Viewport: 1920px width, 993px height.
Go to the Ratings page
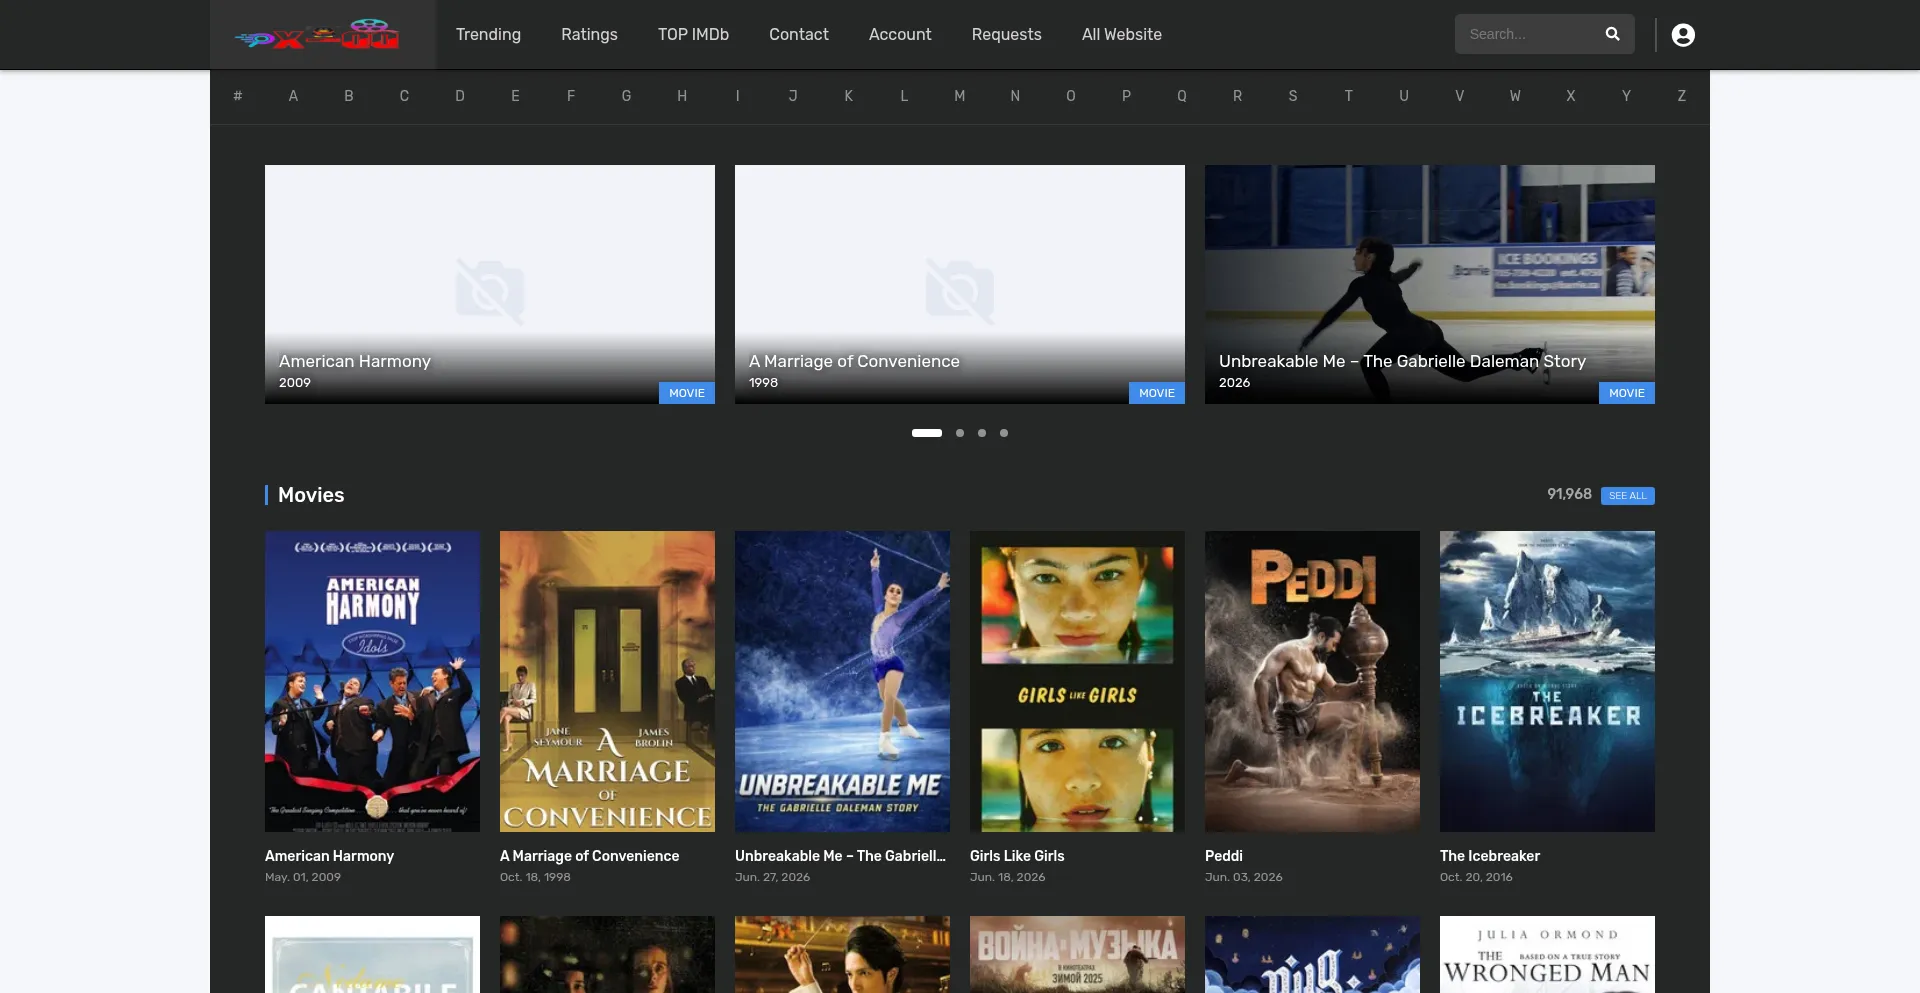pyautogui.click(x=589, y=34)
